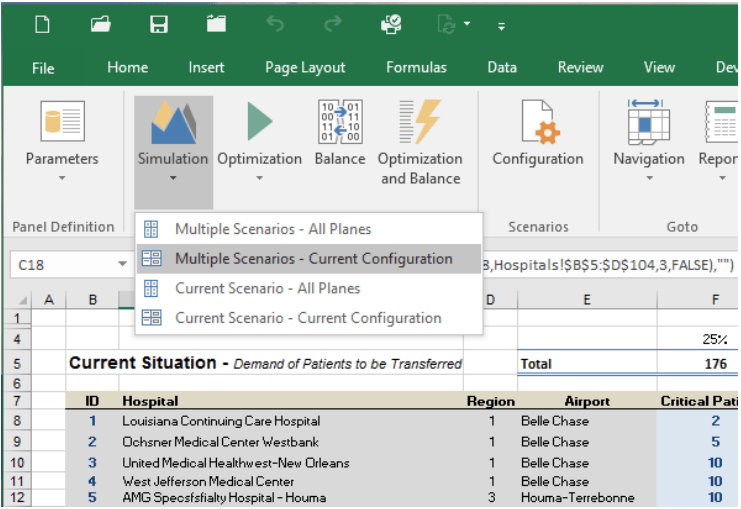
Task: Click the Optimization and Balance icon
Action: 420,122
